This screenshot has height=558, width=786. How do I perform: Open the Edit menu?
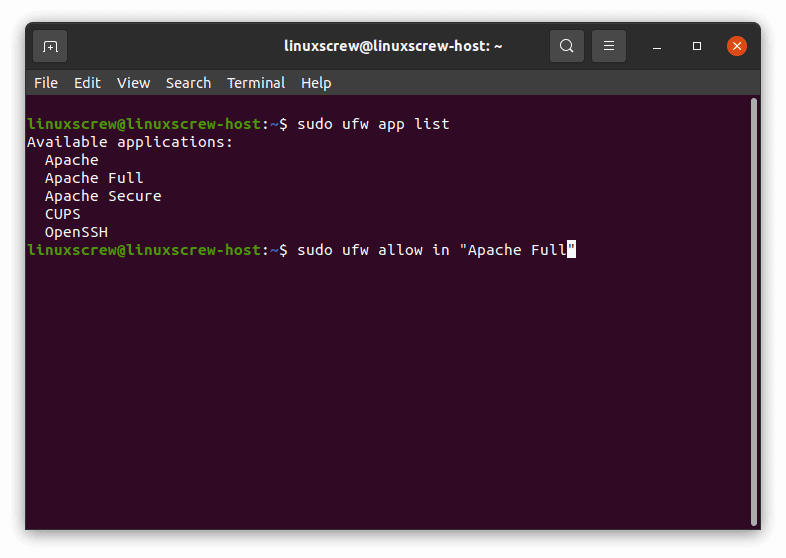(87, 83)
